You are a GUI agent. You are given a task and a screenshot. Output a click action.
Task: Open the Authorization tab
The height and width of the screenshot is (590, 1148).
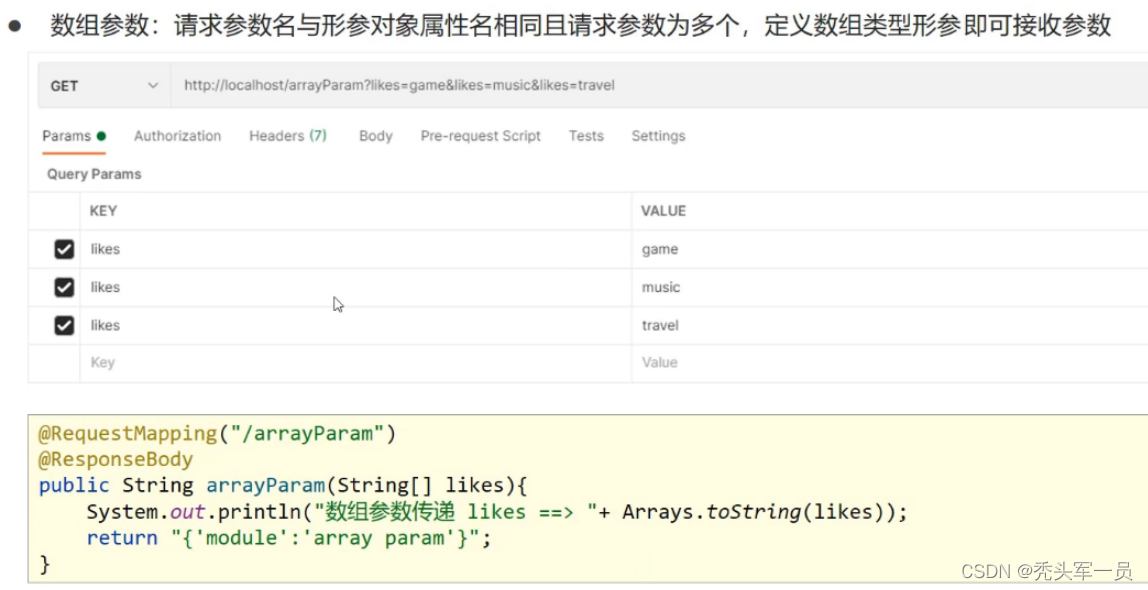click(177, 136)
